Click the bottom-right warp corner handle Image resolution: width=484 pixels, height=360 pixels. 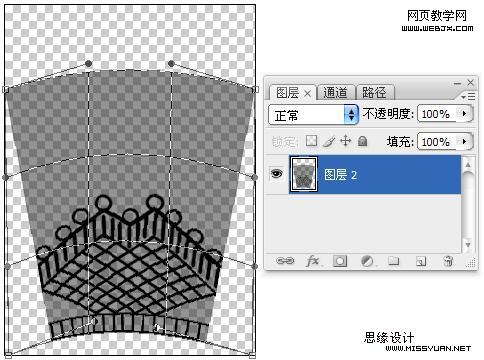[x=252, y=354]
